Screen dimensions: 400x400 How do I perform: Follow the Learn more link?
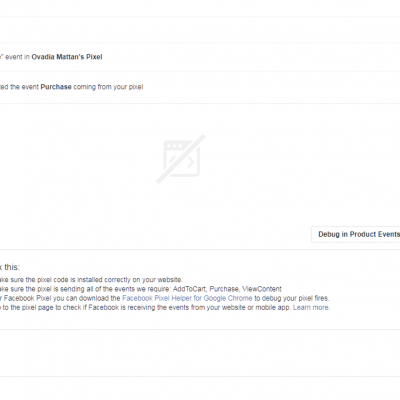click(311, 307)
